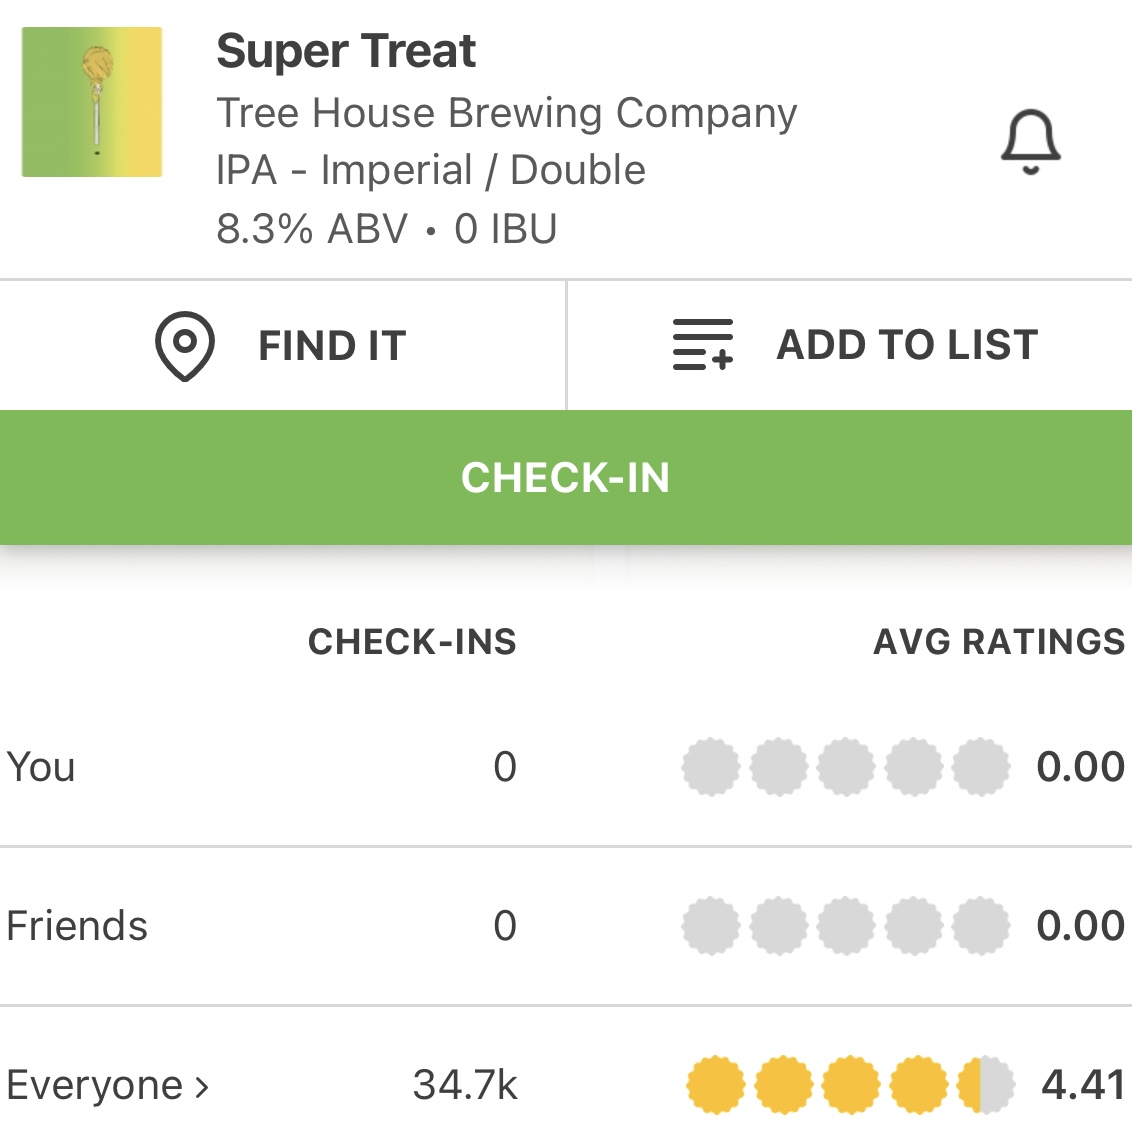The height and width of the screenshot is (1138, 1132).
Task: Tap the first Friends rating star
Action: (x=711, y=926)
